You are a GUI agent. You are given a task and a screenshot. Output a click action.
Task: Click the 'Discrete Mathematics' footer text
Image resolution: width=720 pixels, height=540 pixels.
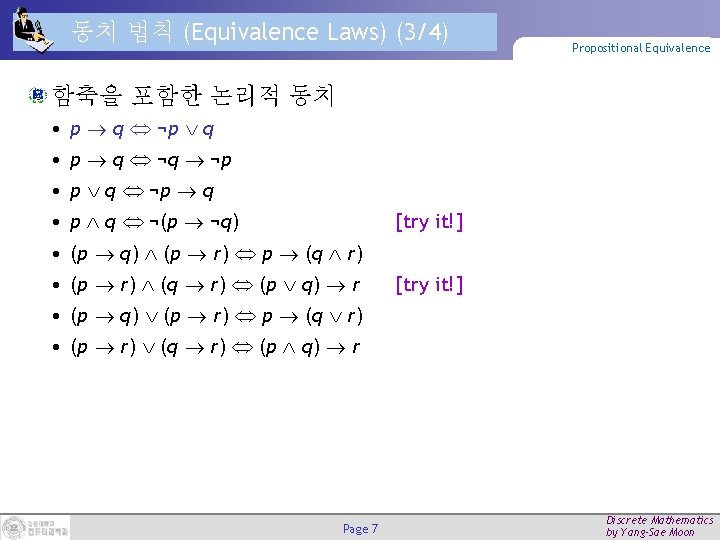click(x=660, y=520)
